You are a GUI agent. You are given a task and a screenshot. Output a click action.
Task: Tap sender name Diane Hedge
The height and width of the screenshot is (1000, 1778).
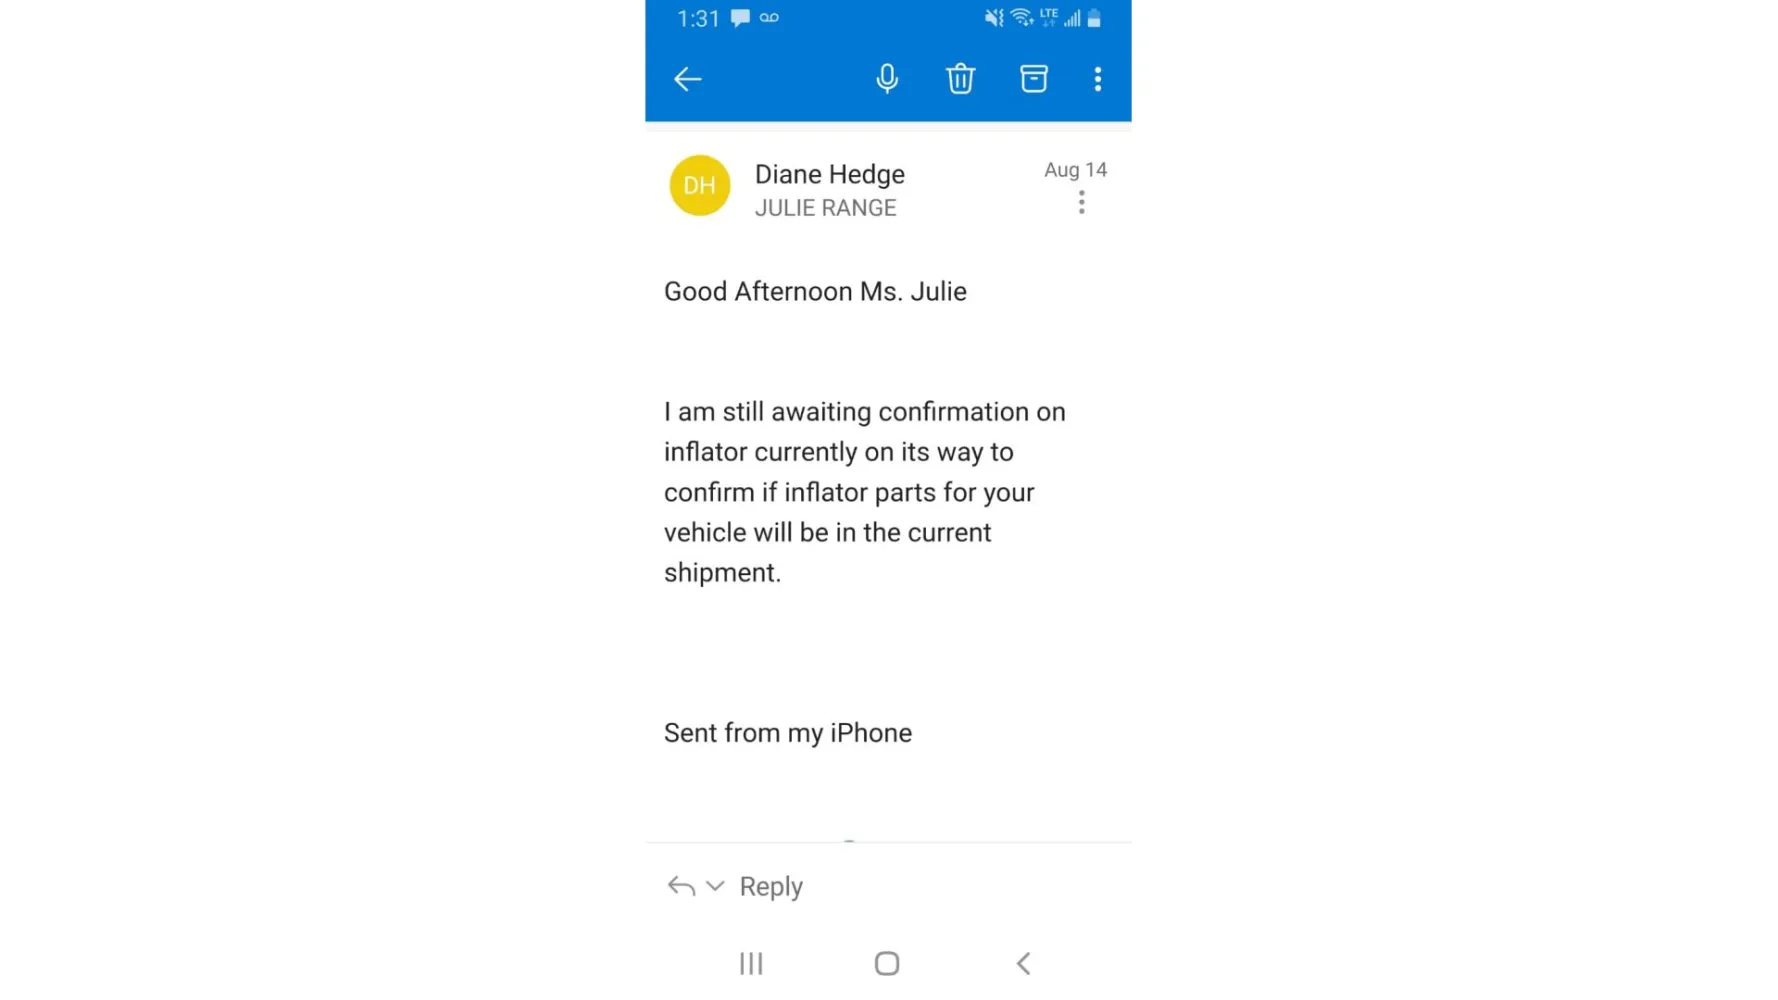click(829, 174)
